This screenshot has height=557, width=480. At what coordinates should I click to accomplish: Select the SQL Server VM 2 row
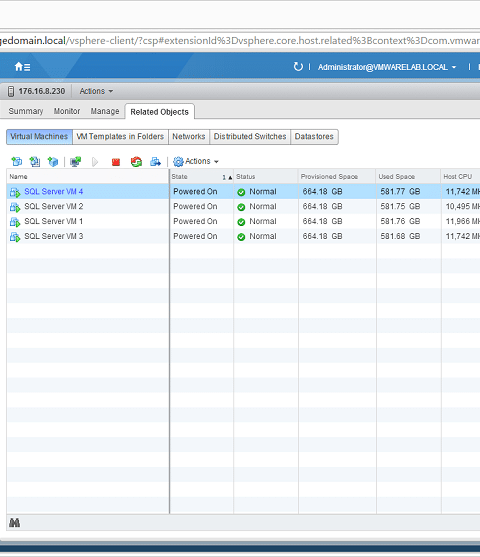[243, 206]
